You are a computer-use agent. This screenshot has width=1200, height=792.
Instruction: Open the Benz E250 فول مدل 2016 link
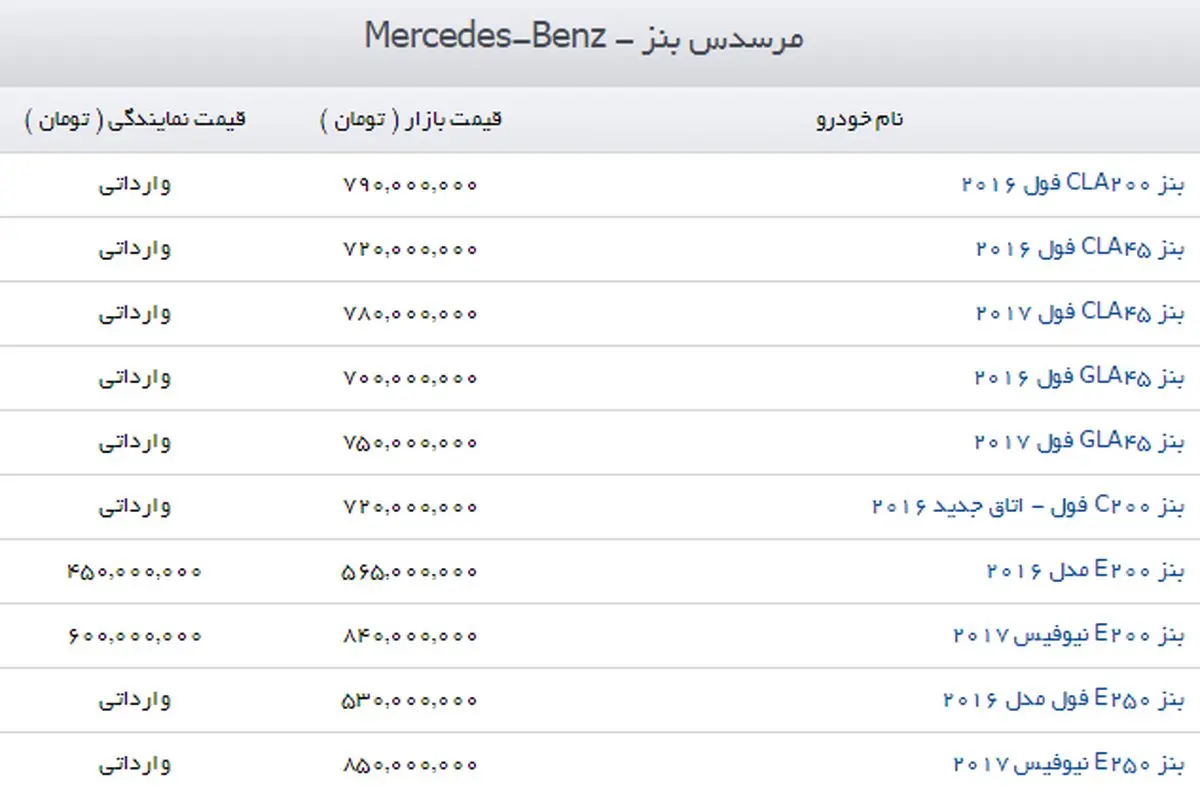pos(1063,700)
